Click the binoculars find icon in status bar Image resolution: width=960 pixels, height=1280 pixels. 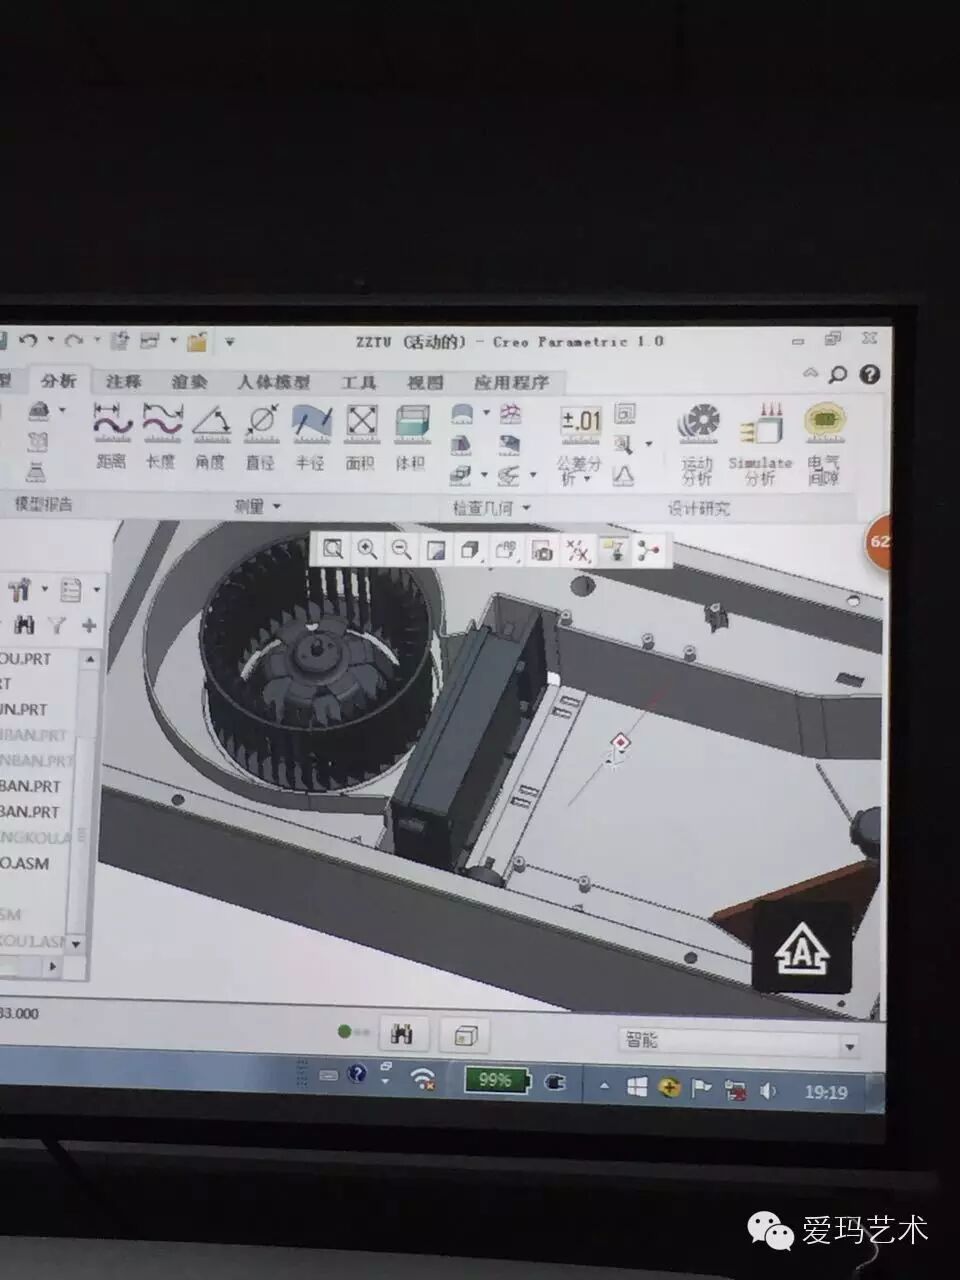[x=403, y=1034]
